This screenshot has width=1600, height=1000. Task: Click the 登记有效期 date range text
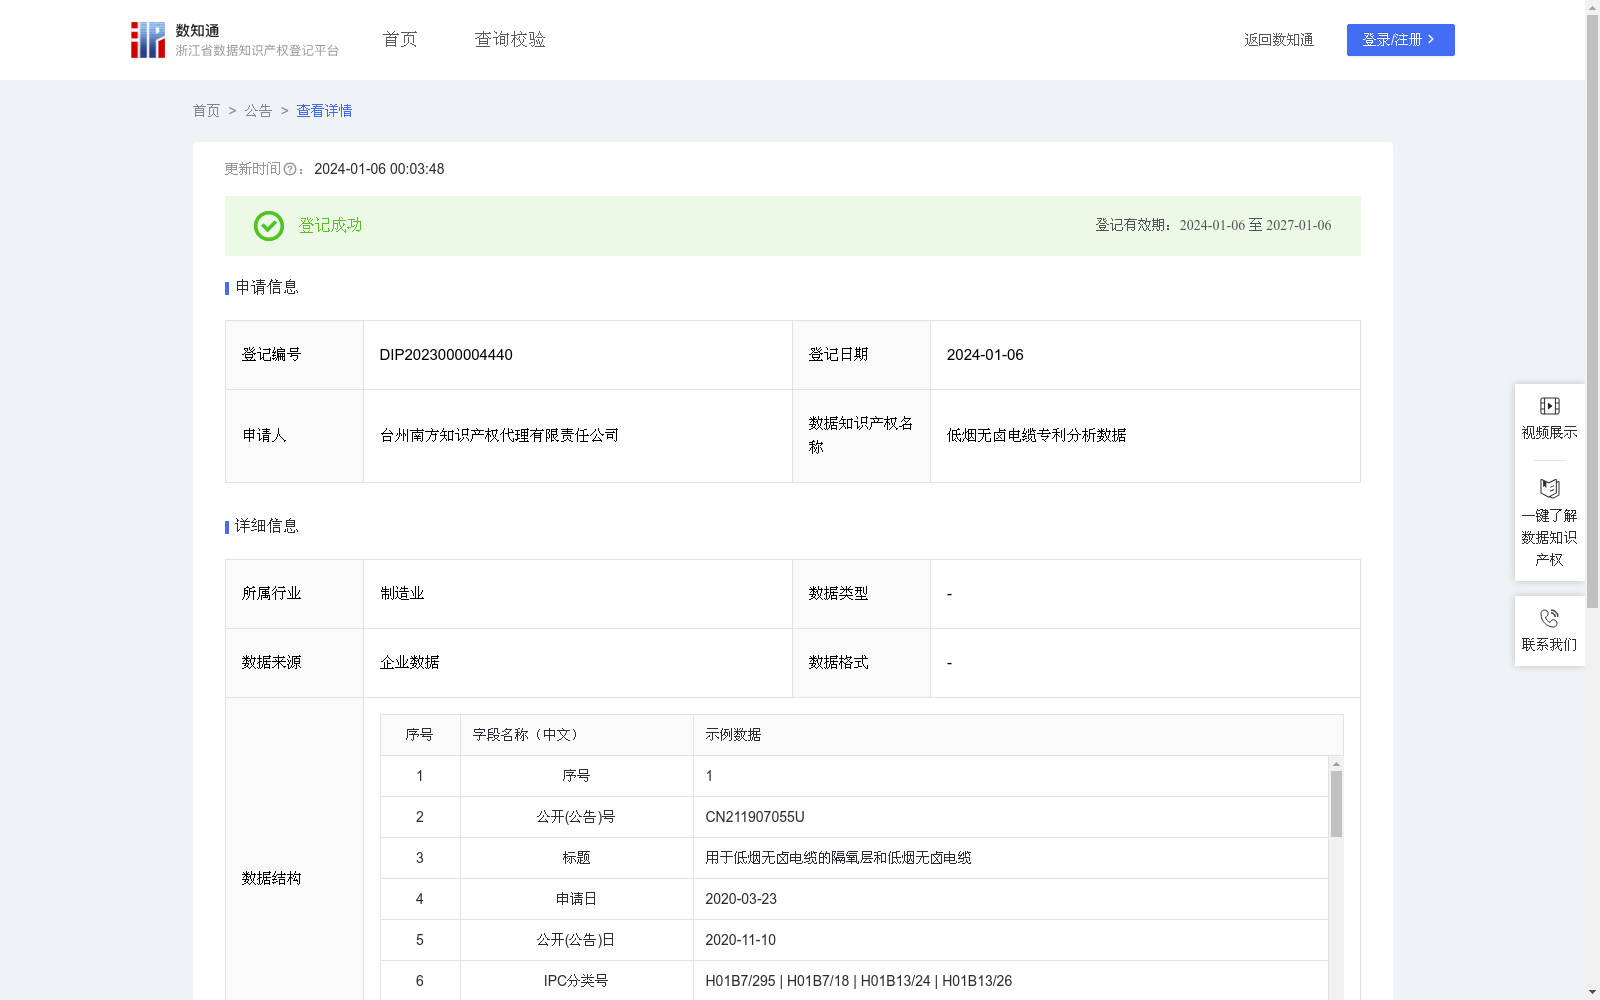[1255, 226]
